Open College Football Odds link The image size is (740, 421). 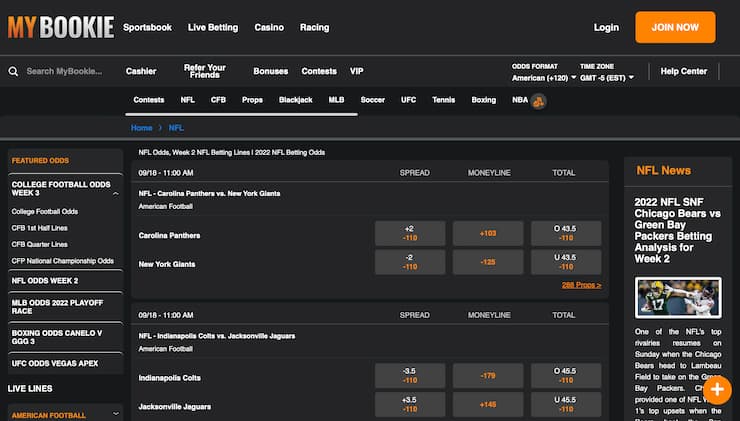point(45,211)
